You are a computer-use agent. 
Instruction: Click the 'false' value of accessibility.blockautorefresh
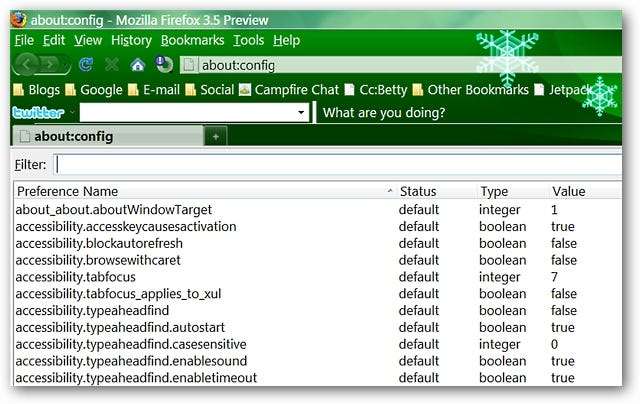564,243
